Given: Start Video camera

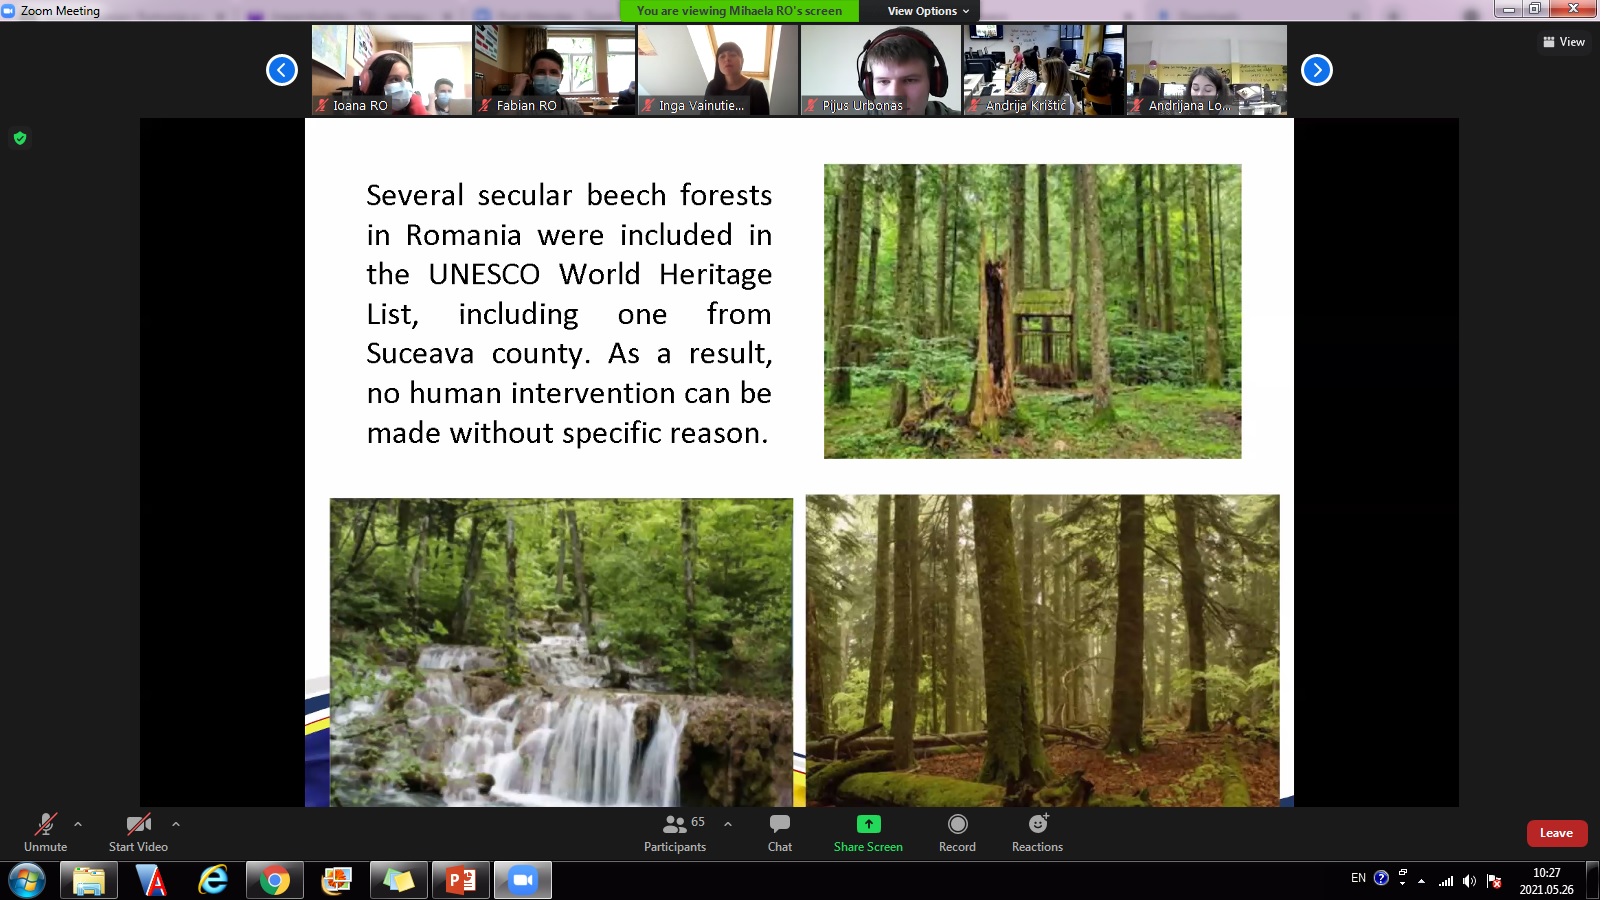Looking at the screenshot, I should click(x=138, y=832).
